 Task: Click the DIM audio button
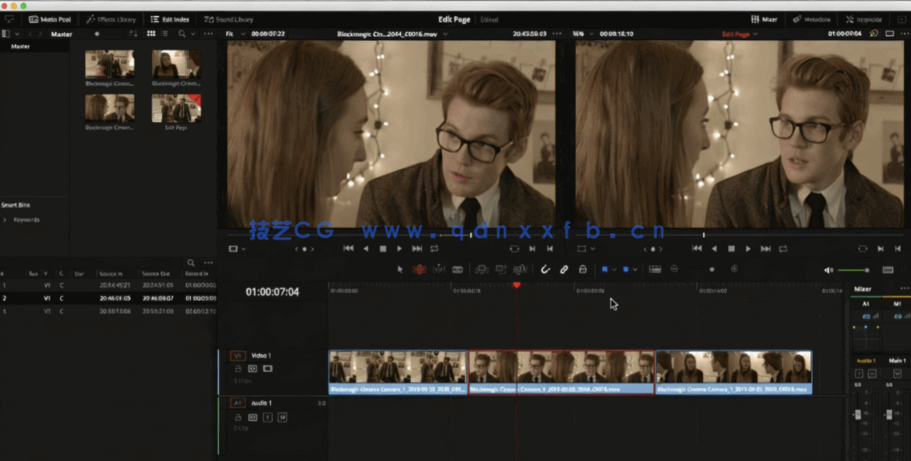tap(888, 270)
